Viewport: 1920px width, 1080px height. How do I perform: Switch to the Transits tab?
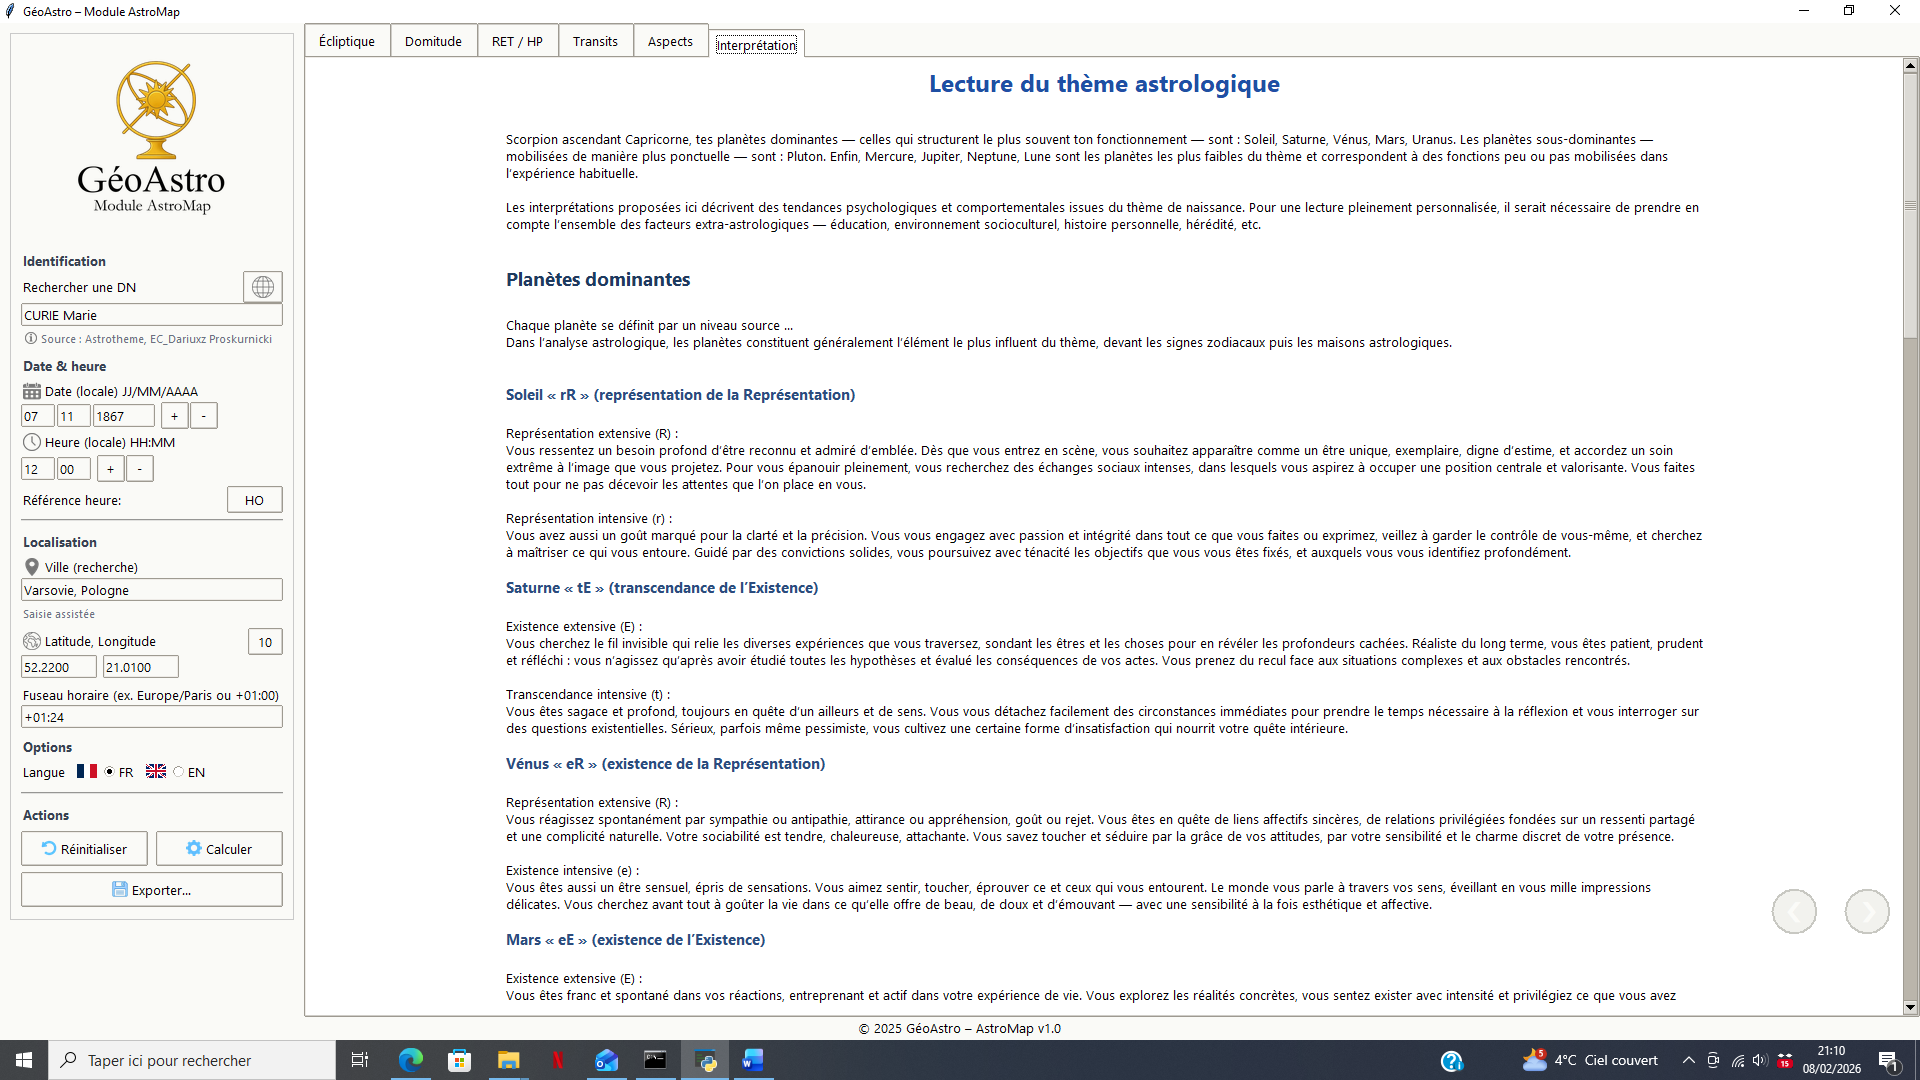tap(595, 41)
